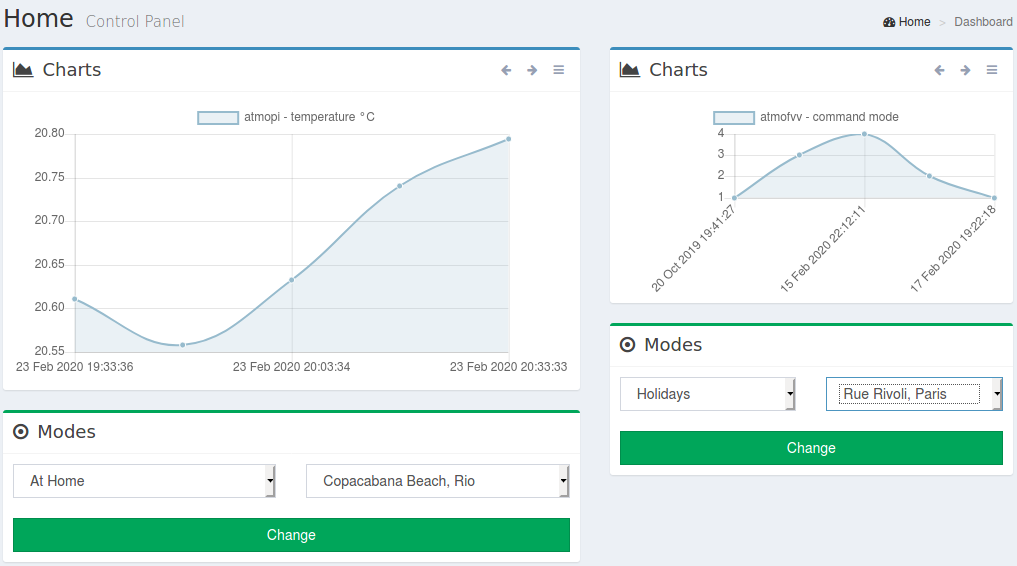Click the area chart icon beside right Charts title
Image resolution: width=1017 pixels, height=566 pixels.
(630, 70)
